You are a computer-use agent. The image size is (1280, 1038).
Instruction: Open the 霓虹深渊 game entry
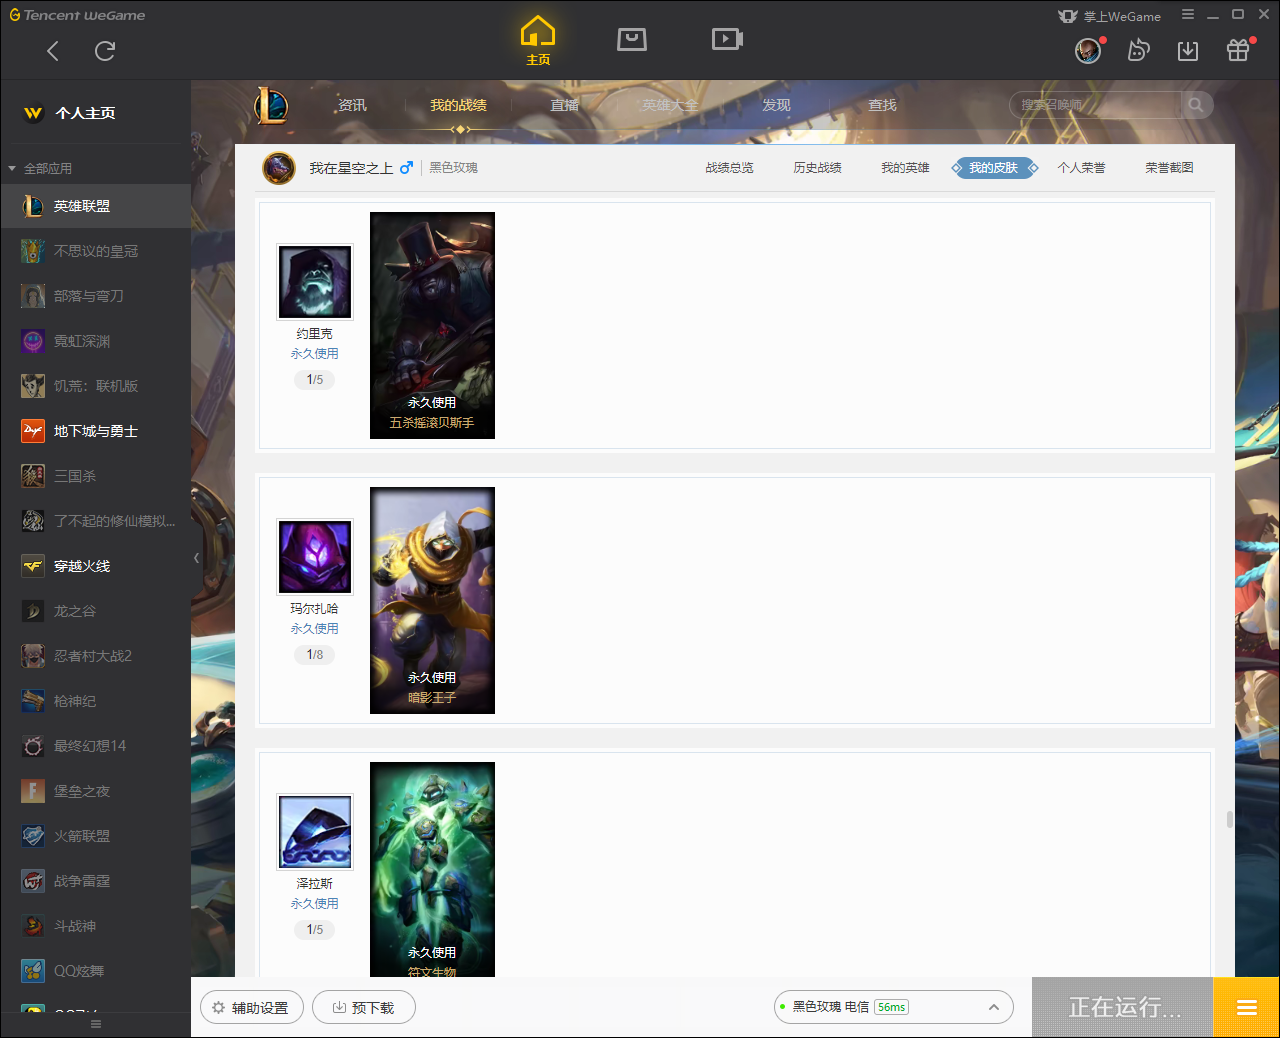(96, 341)
